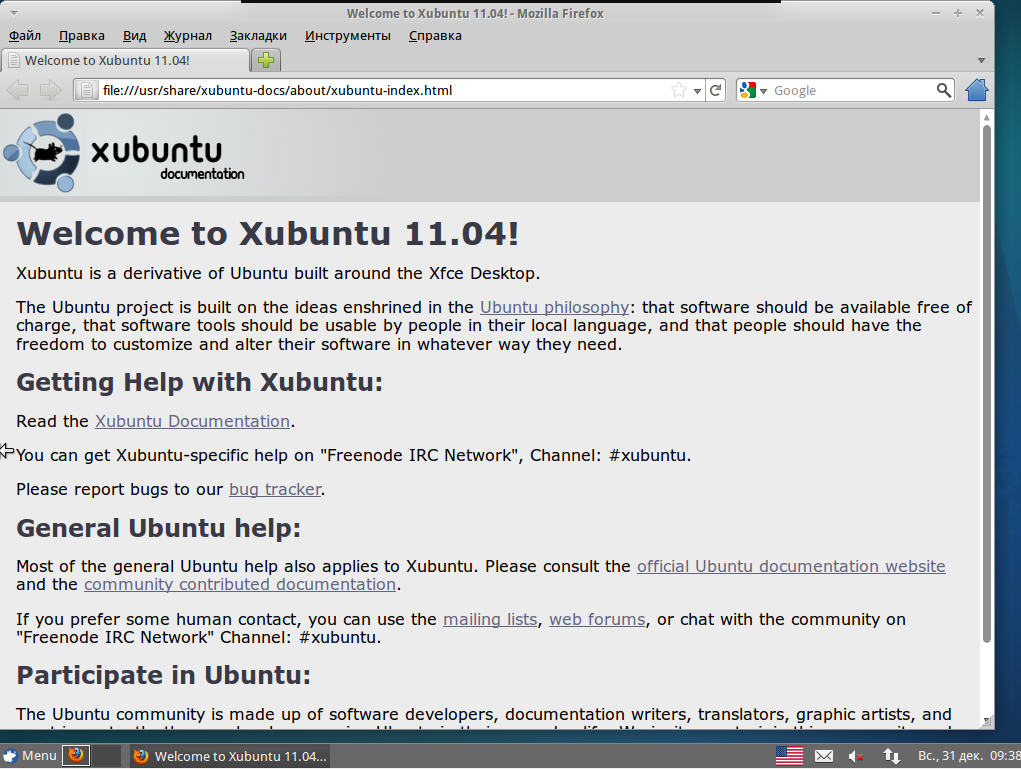Click the scrollbar down arrow
The width and height of the screenshot is (1021, 769).
coord(986,721)
